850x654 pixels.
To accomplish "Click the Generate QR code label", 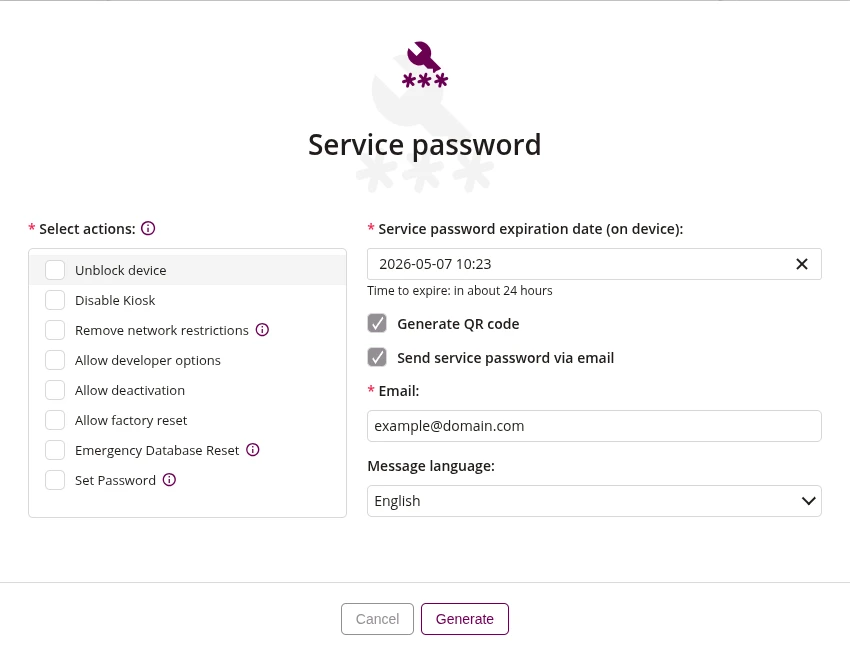I will 458,324.
